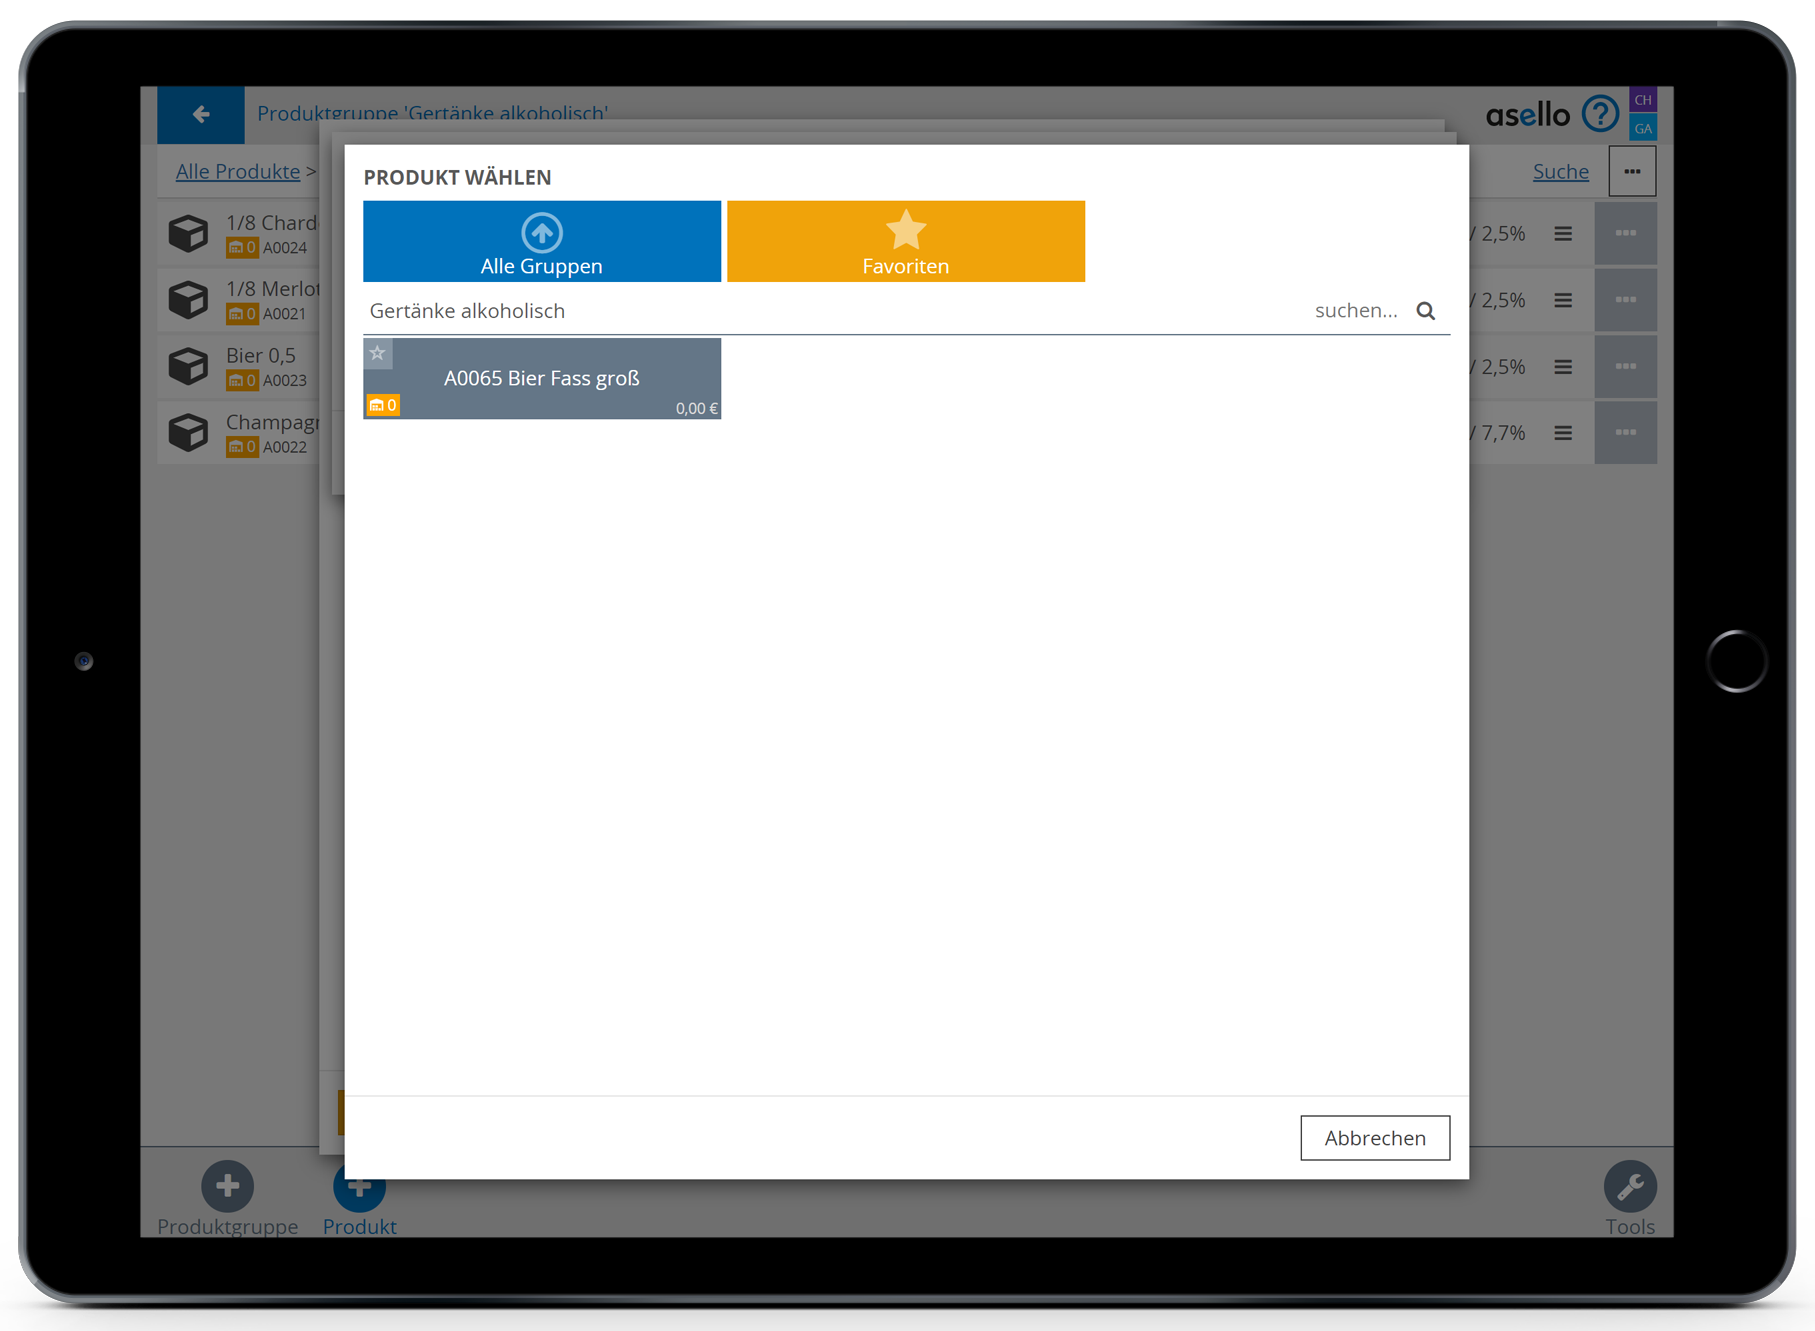Open the Alle Gruppen tab

(x=541, y=241)
